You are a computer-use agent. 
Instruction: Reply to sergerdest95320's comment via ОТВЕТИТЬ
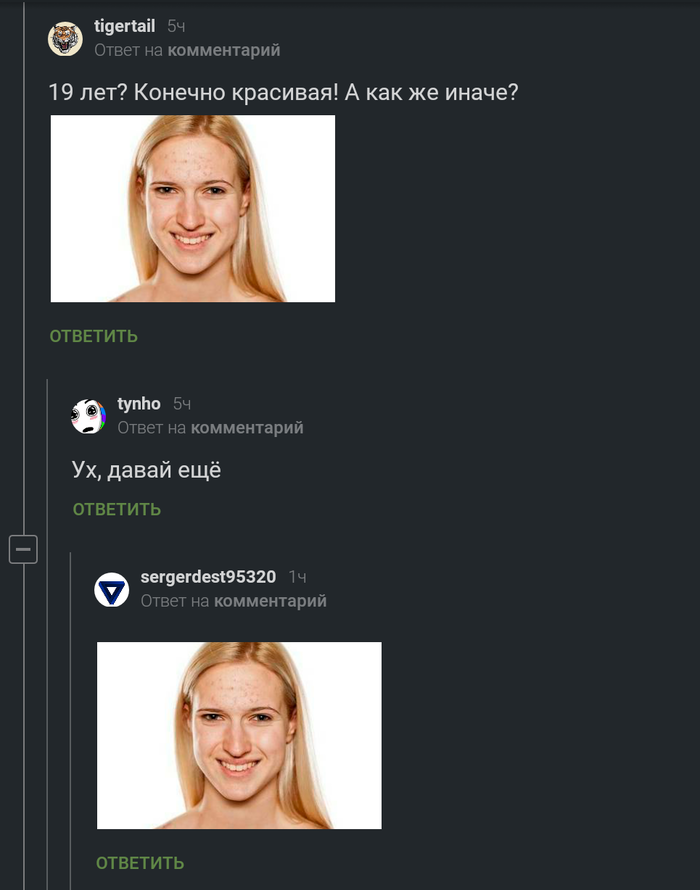pos(140,863)
